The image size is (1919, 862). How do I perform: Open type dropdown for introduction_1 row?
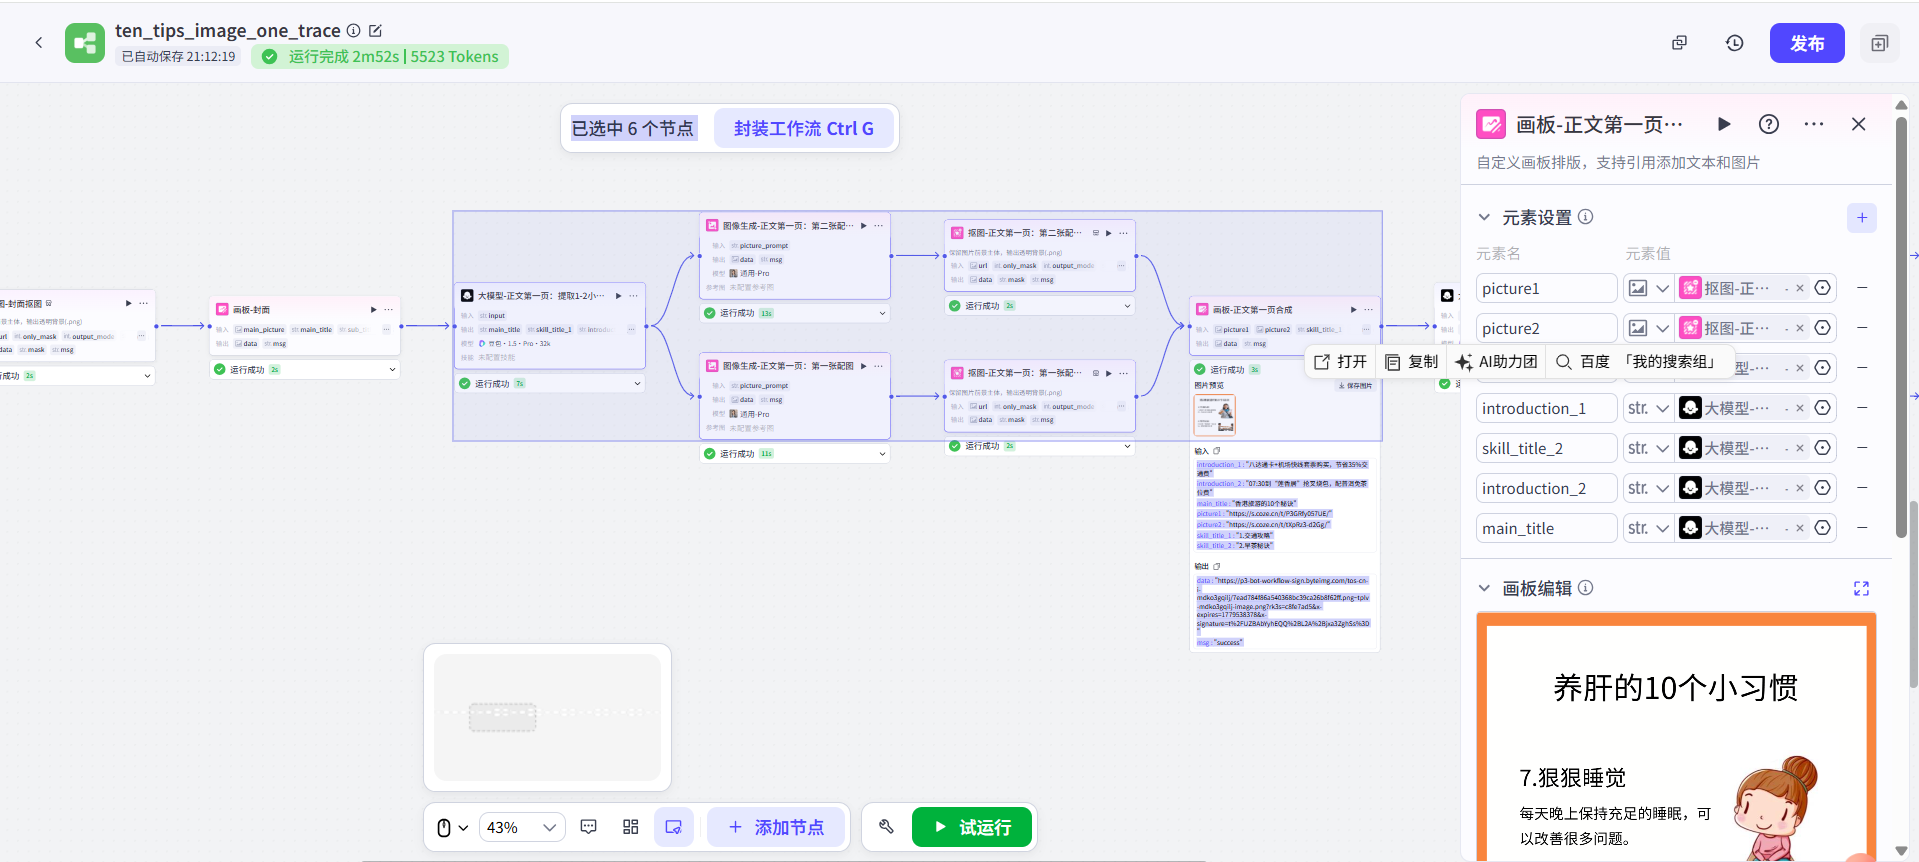click(1648, 408)
